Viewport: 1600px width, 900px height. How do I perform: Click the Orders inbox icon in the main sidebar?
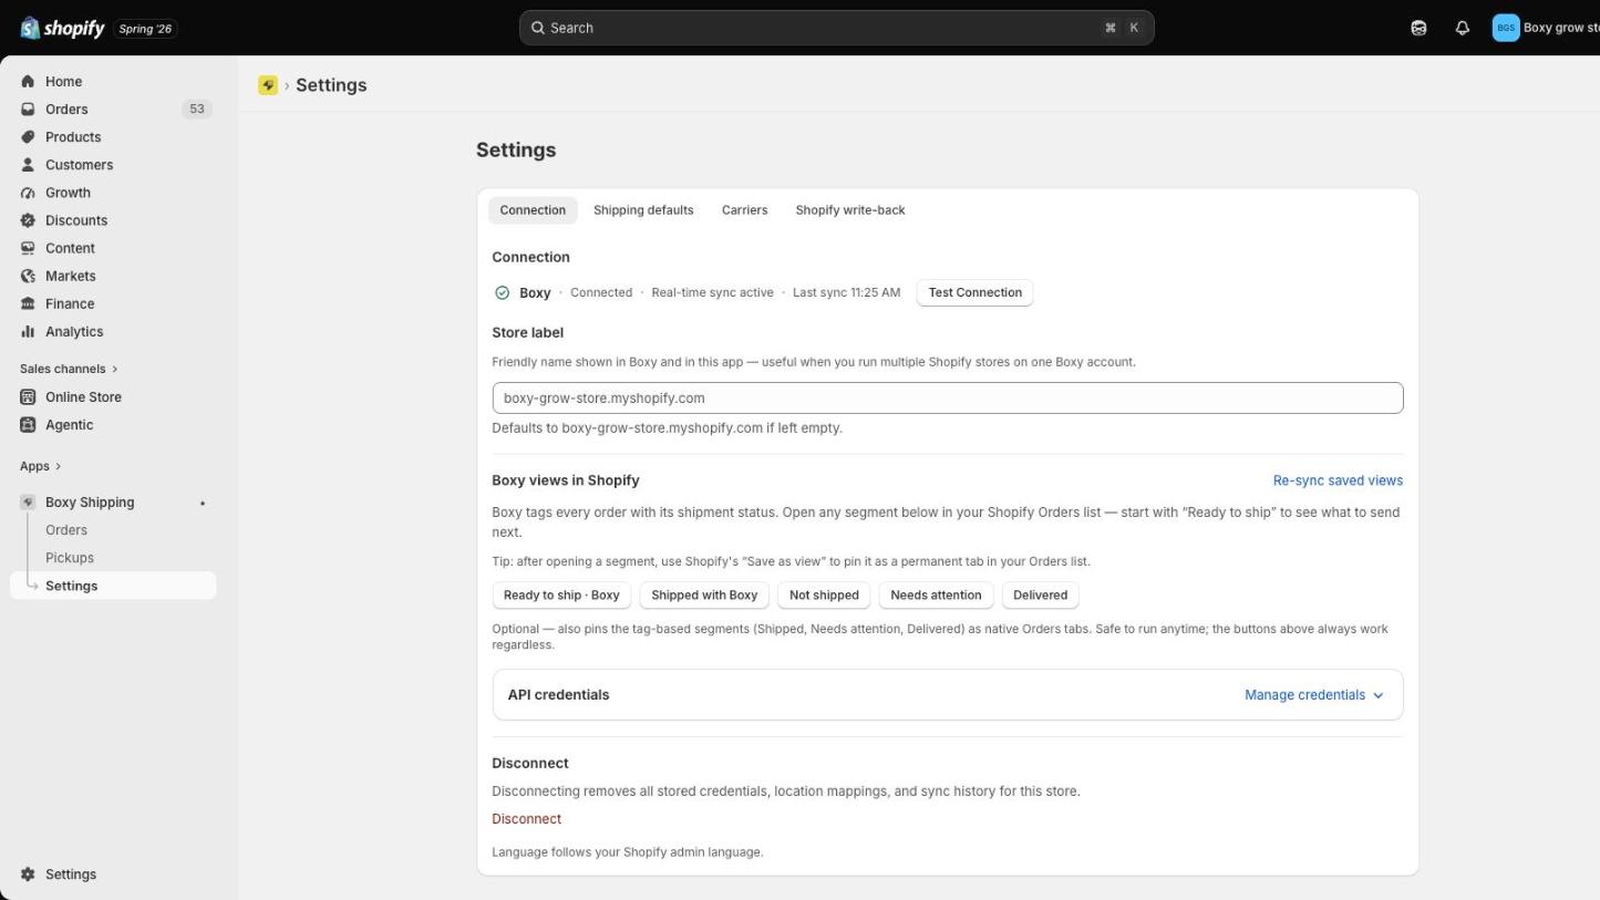pos(28,109)
